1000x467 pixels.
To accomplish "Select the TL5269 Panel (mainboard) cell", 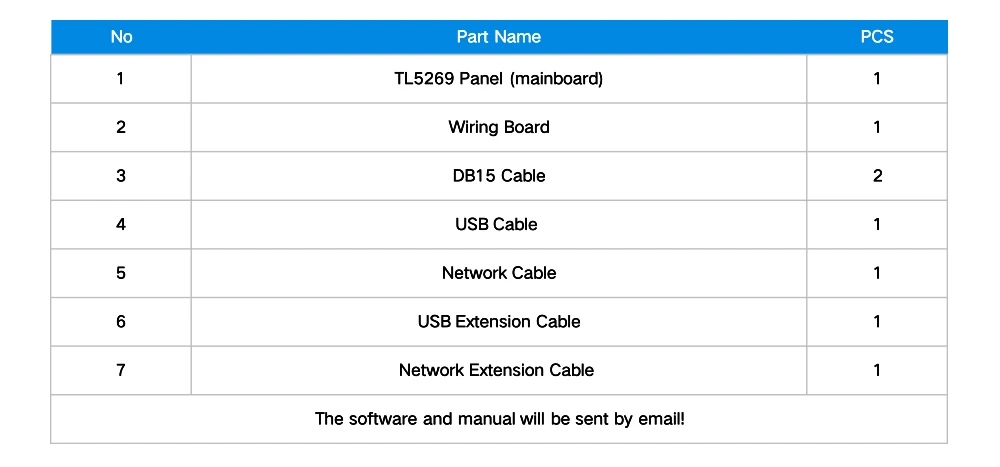I will [x=498, y=78].
